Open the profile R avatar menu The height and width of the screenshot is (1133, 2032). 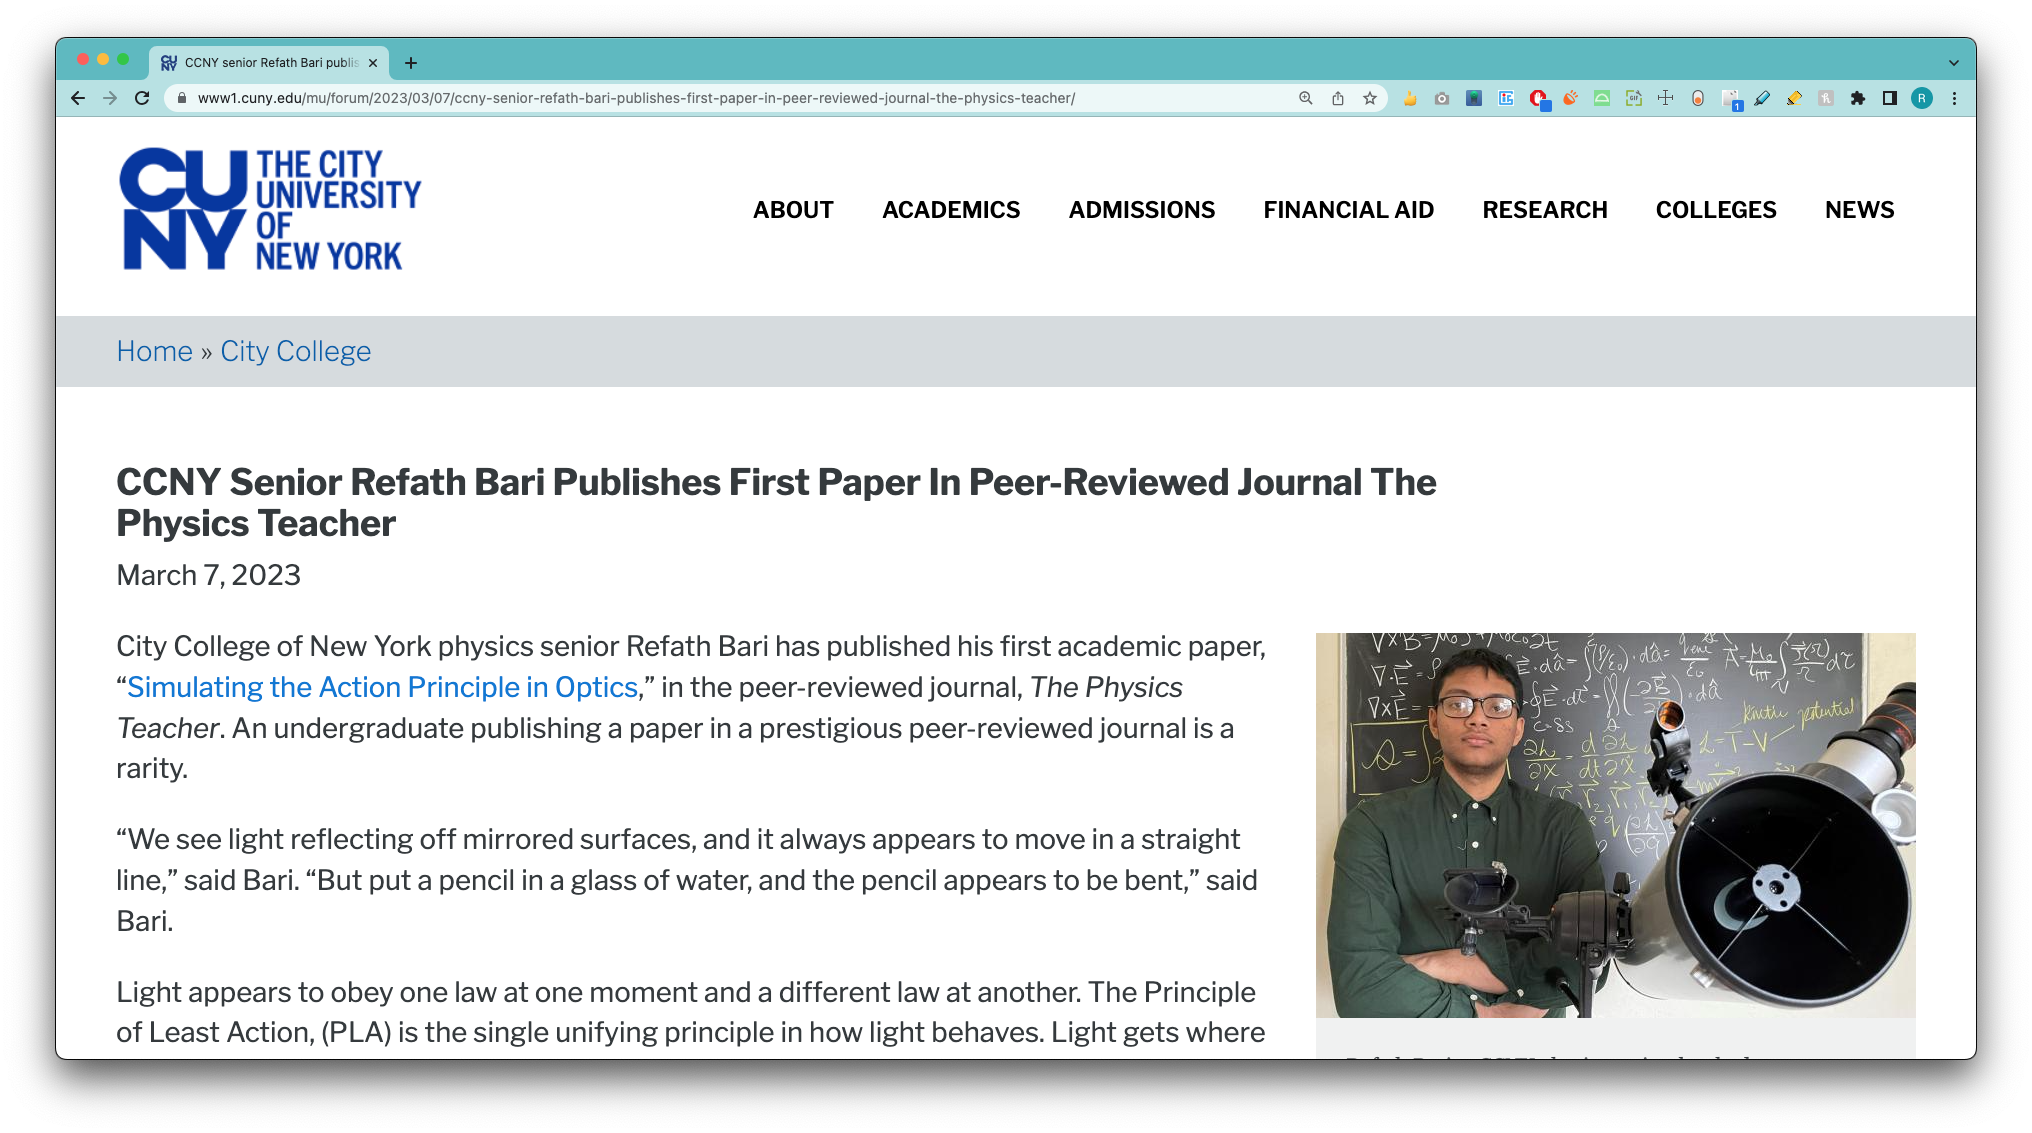1922,98
